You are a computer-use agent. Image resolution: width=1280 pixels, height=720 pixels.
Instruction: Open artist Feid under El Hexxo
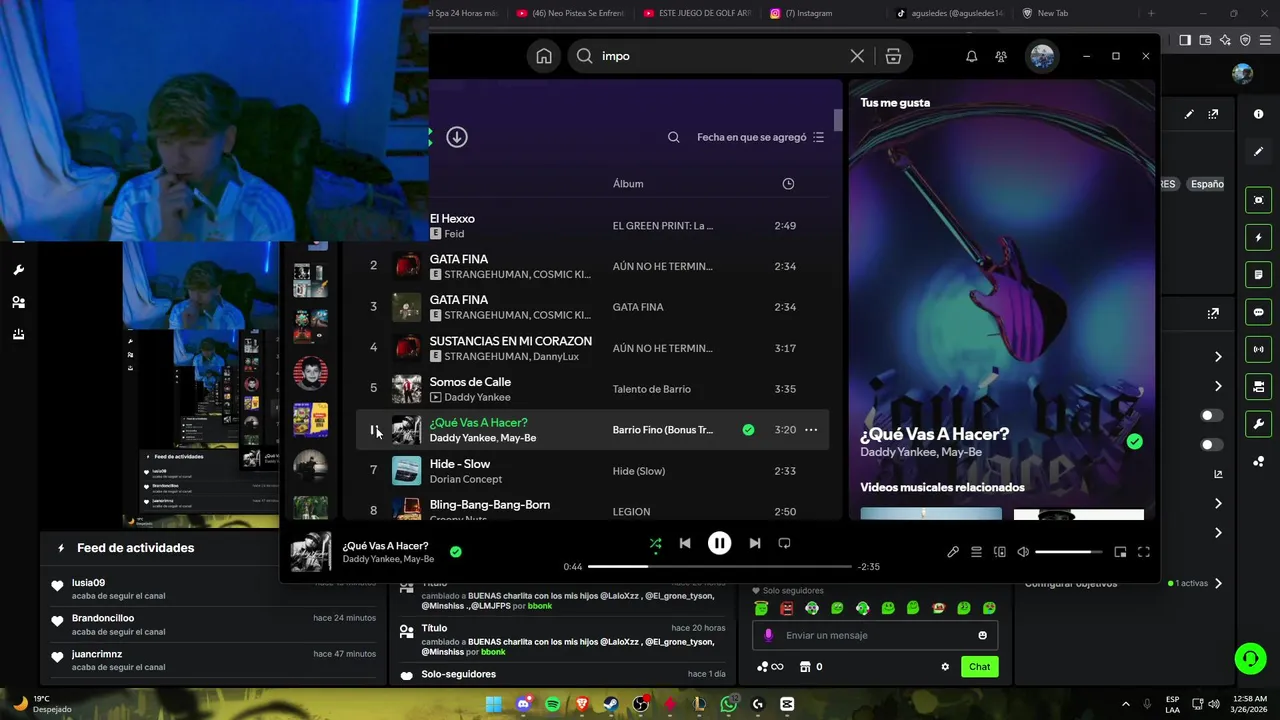[454, 234]
